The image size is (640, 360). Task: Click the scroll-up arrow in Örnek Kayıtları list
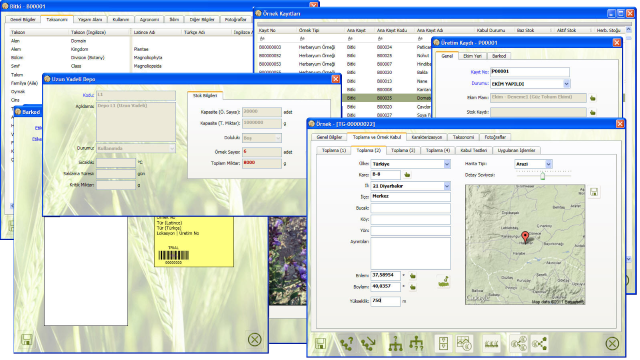629,30
